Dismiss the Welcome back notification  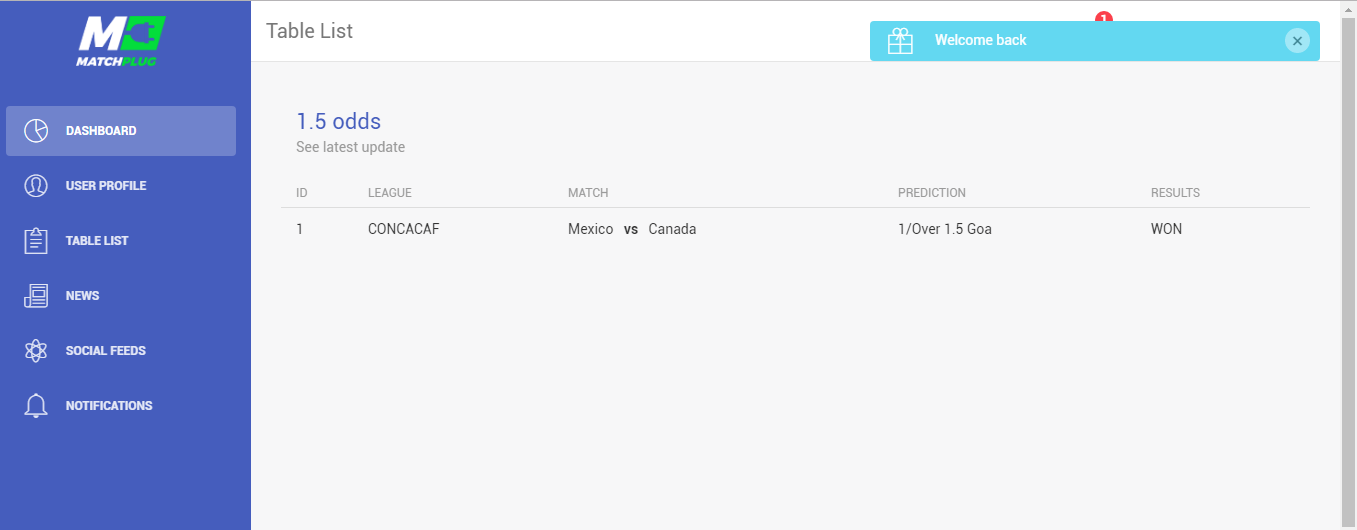1297,41
